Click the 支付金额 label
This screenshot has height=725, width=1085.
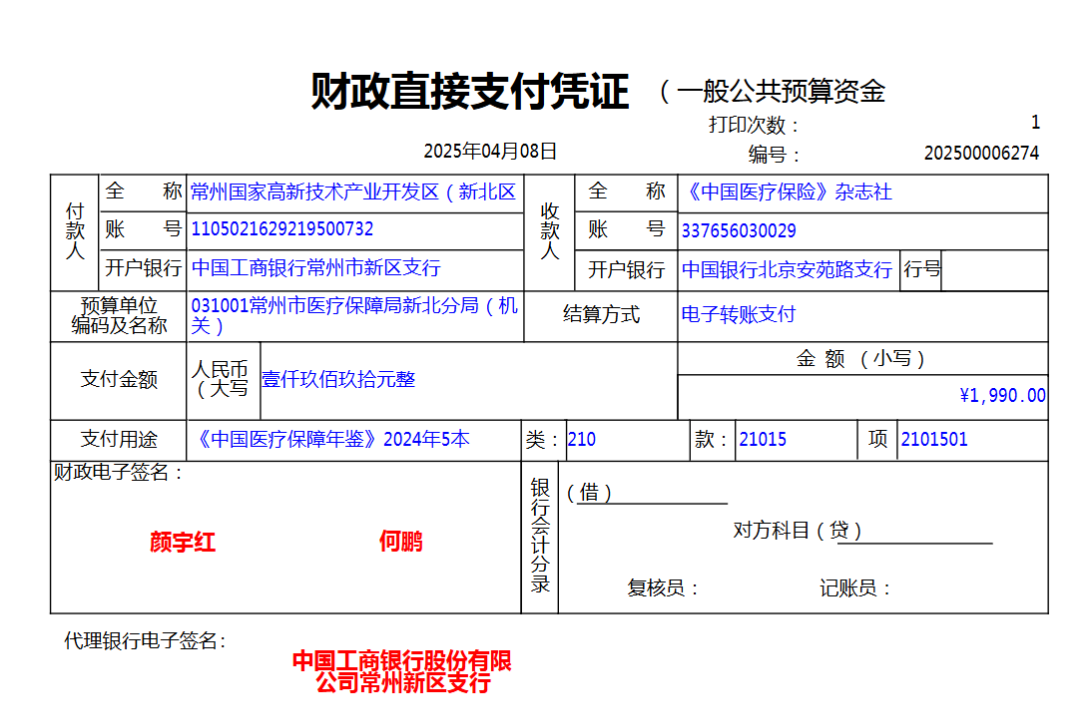point(119,379)
